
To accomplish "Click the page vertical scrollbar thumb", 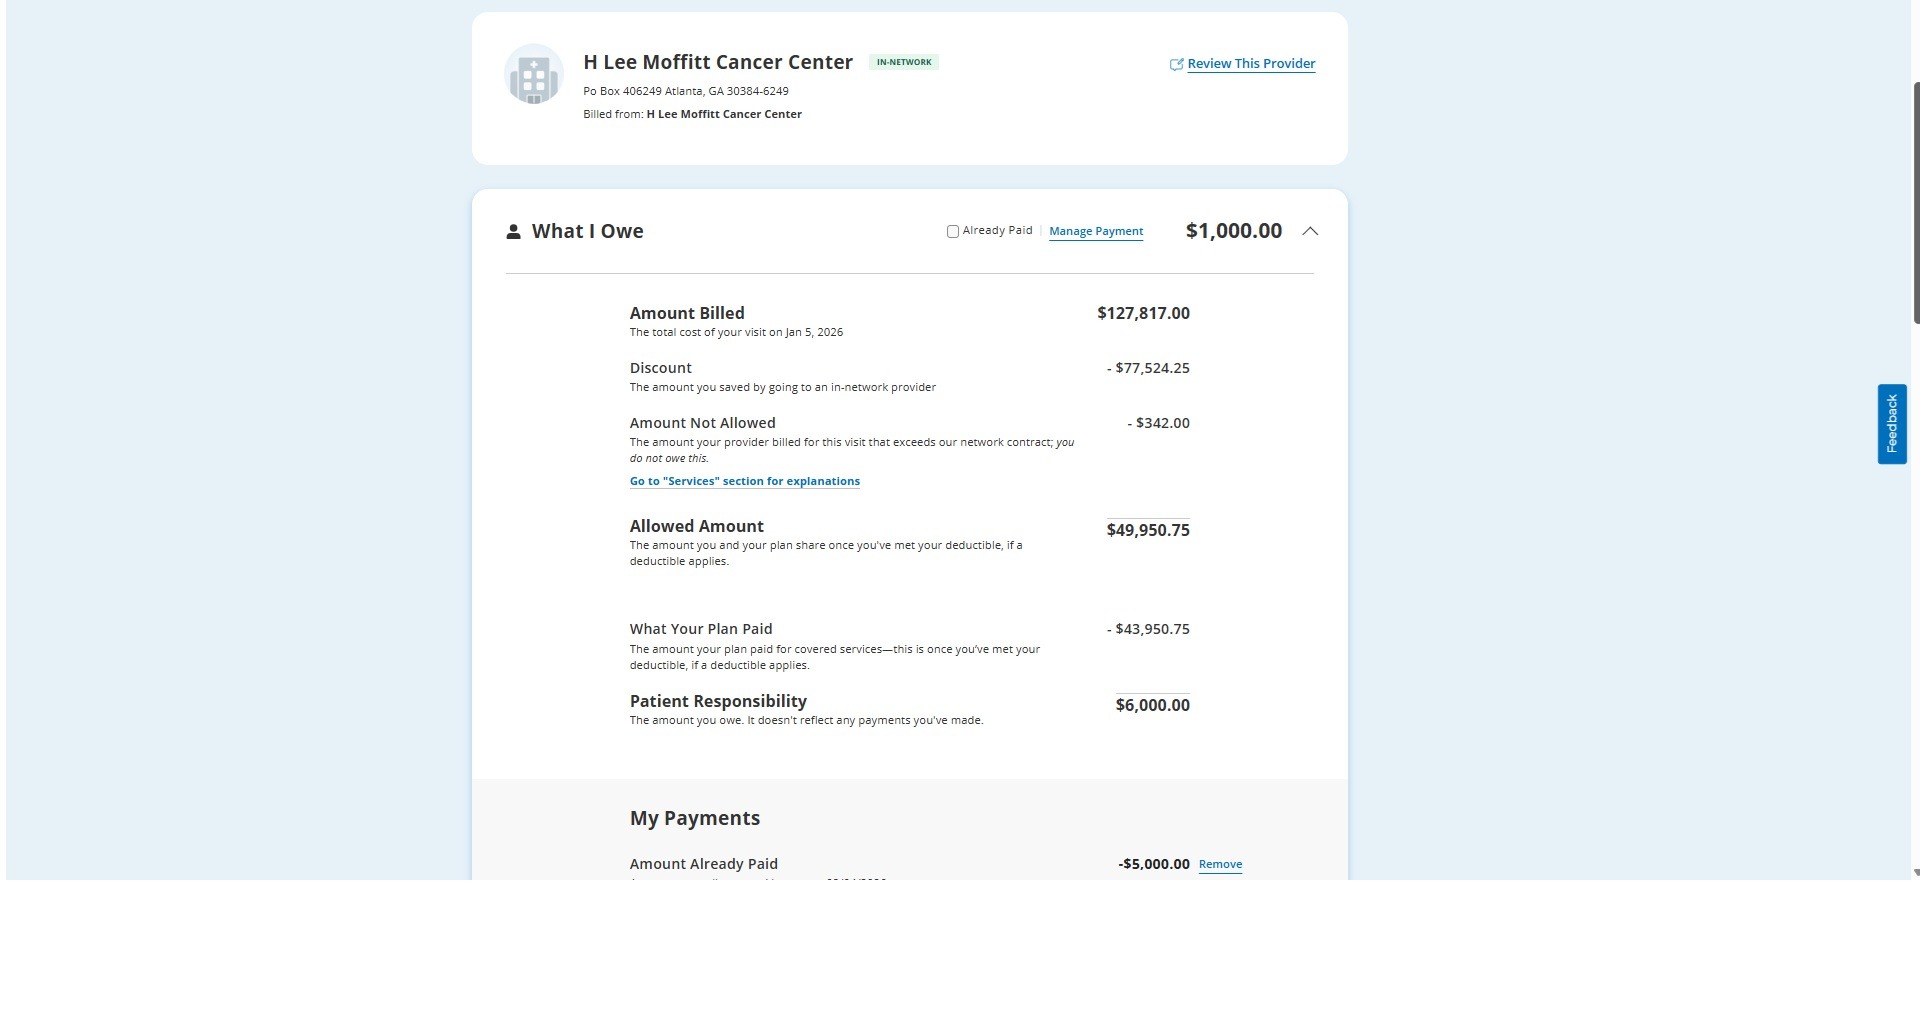I will pos(1916,202).
